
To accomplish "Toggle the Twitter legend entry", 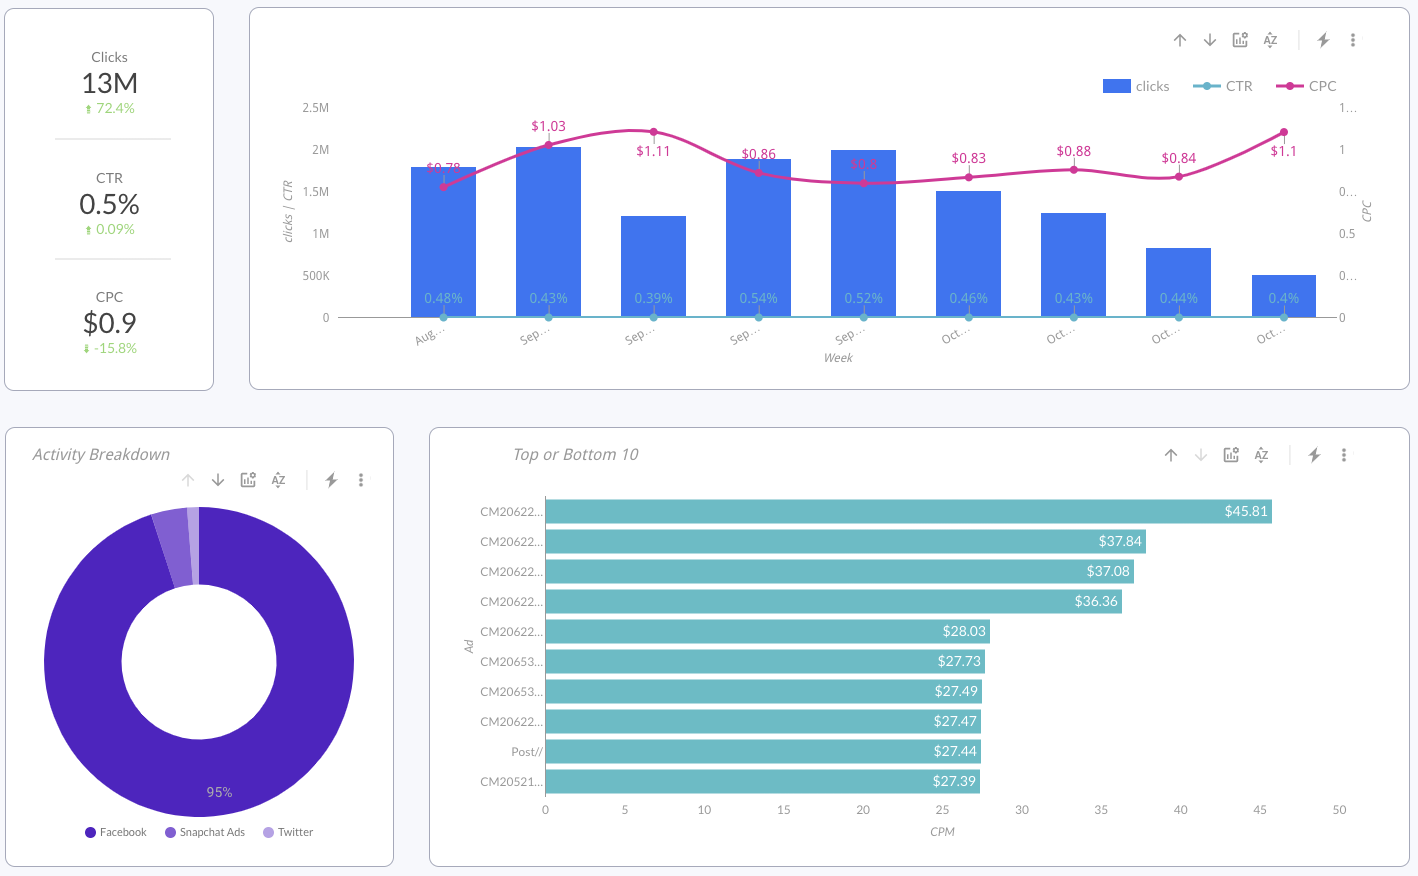I will point(290,831).
